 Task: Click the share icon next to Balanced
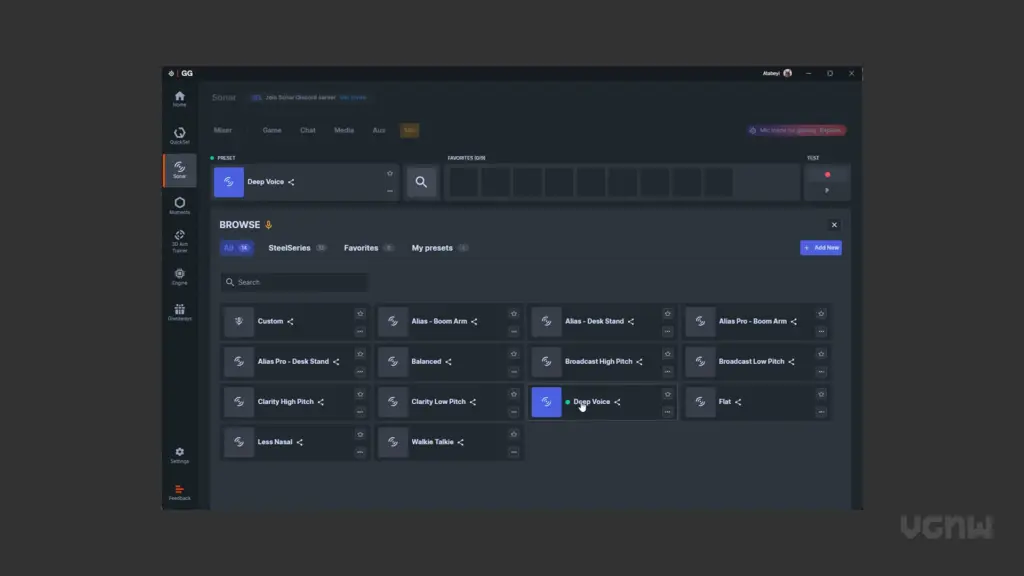point(449,362)
